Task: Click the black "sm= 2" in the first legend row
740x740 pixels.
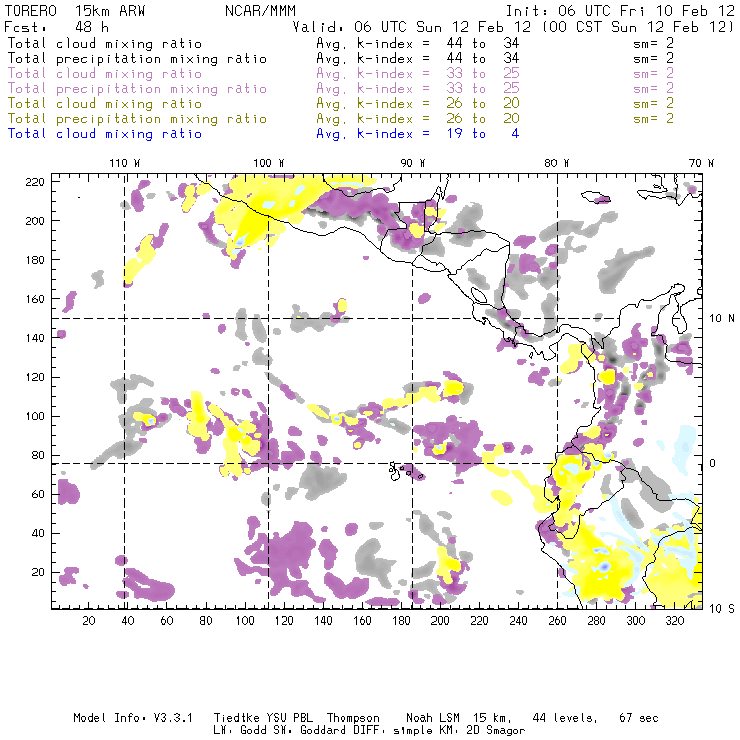Action: 653,43
